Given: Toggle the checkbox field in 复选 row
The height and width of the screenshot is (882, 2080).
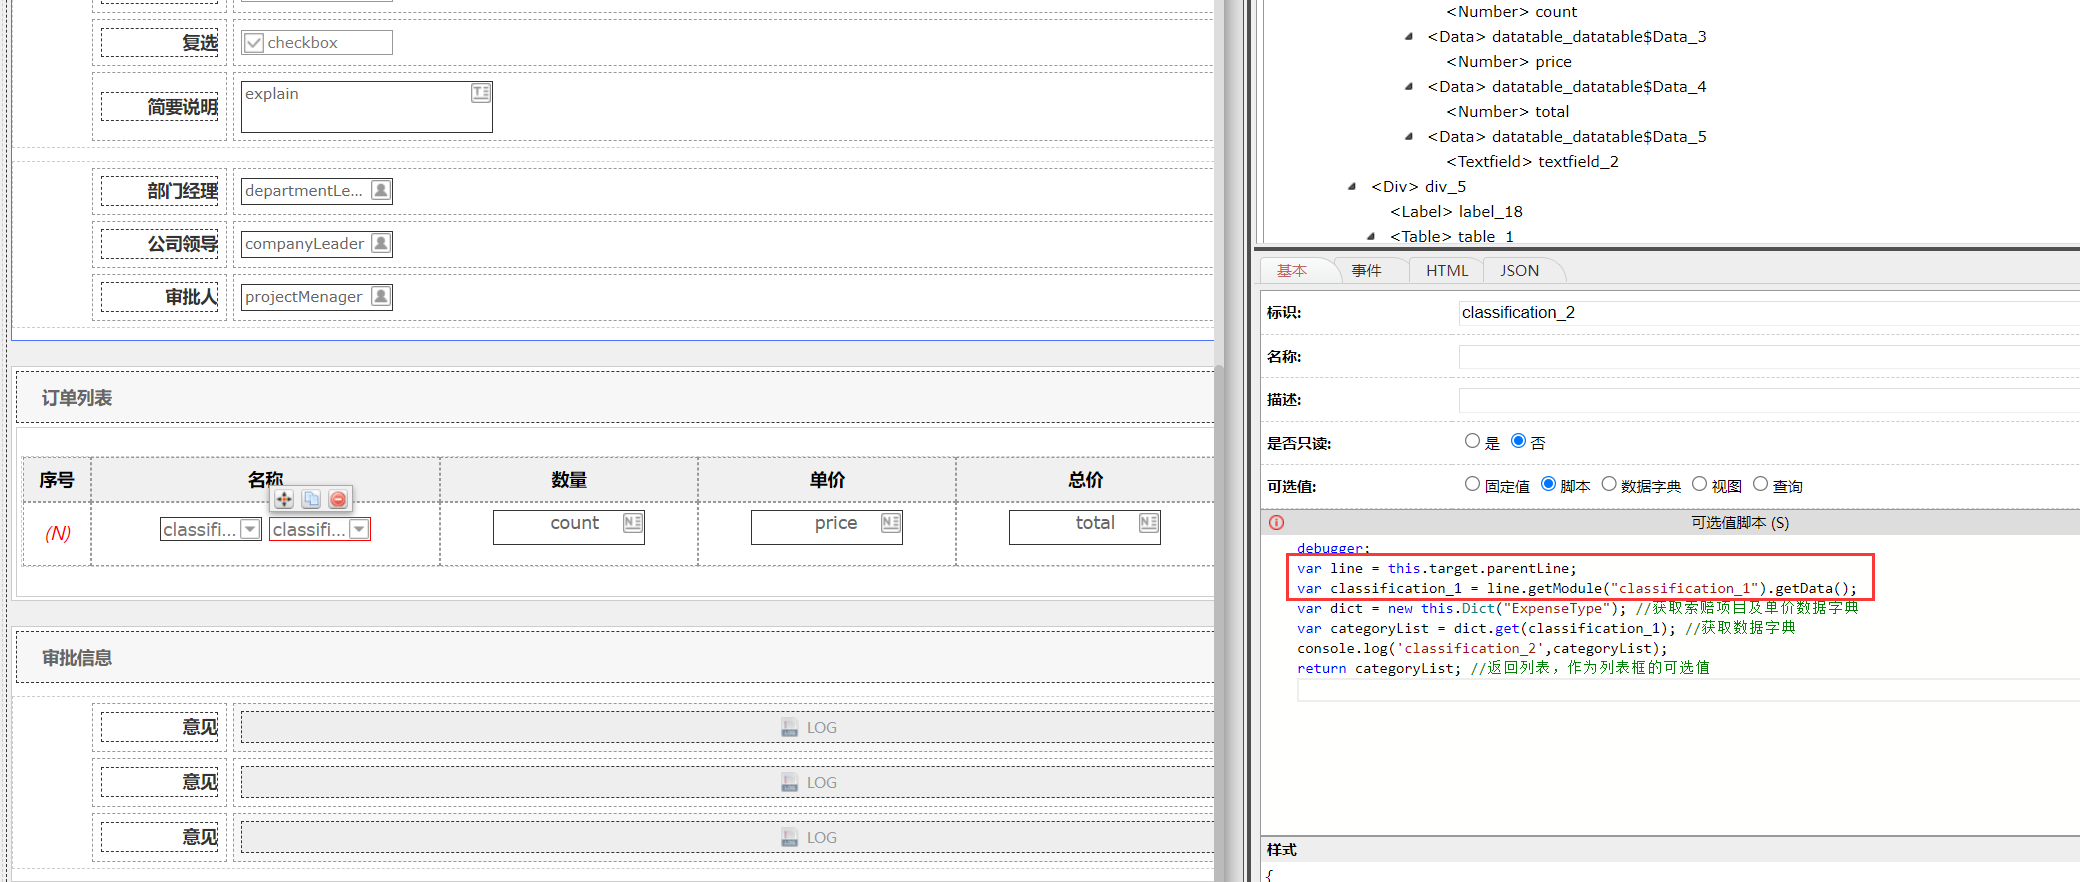Looking at the screenshot, I should point(254,43).
